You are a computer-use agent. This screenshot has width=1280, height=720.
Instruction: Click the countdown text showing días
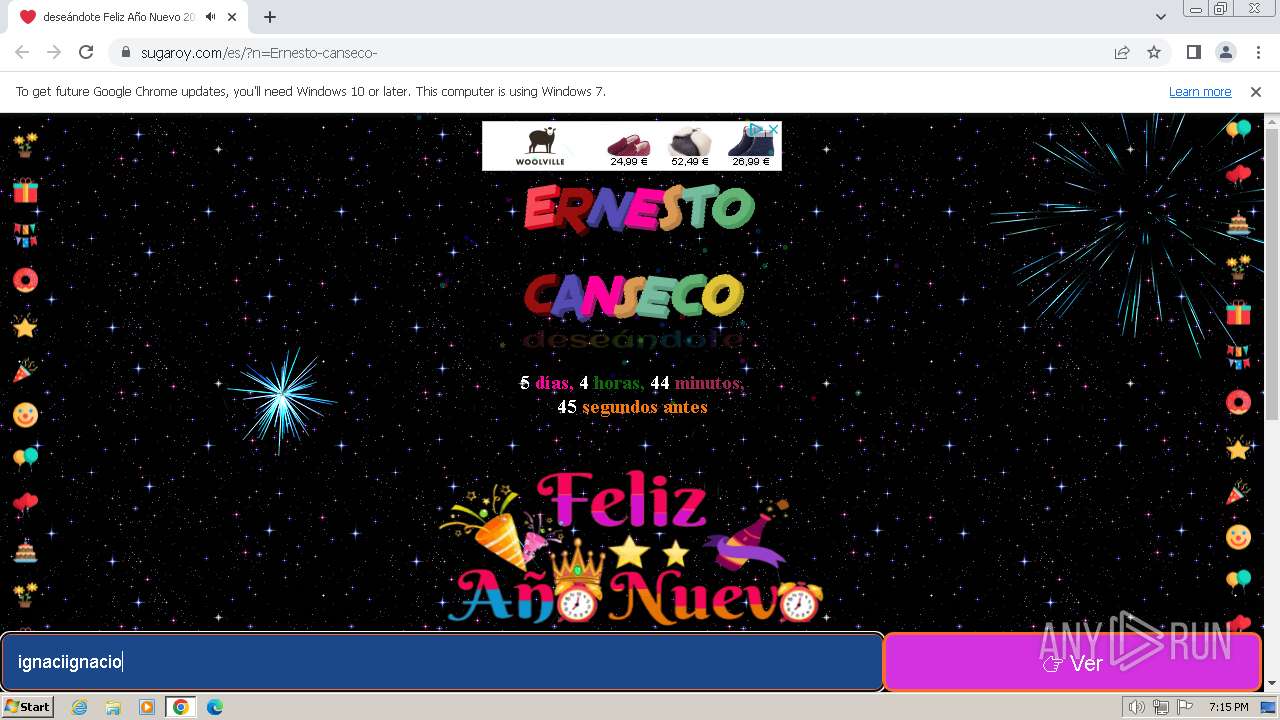(632, 383)
